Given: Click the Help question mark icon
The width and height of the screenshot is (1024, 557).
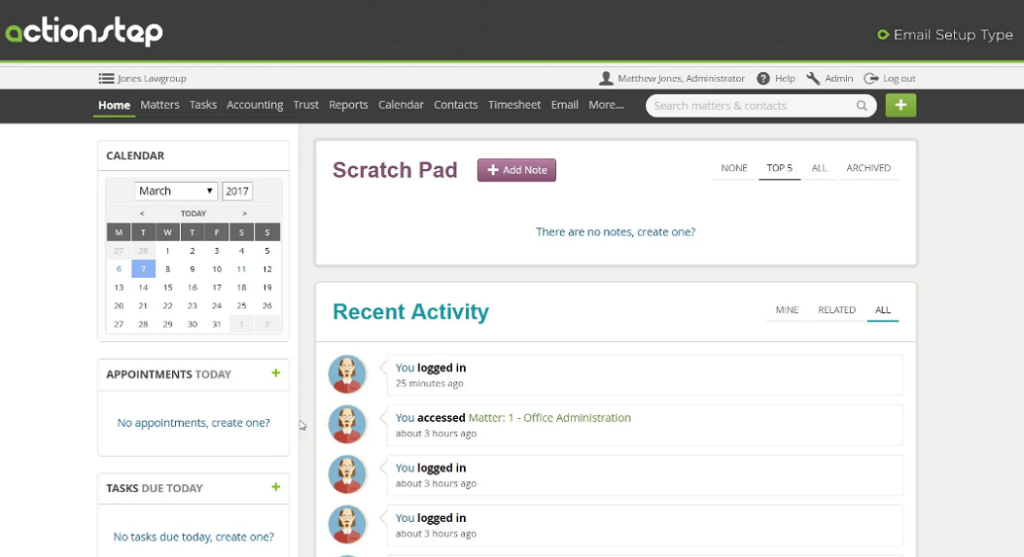Looking at the screenshot, I should pos(763,78).
